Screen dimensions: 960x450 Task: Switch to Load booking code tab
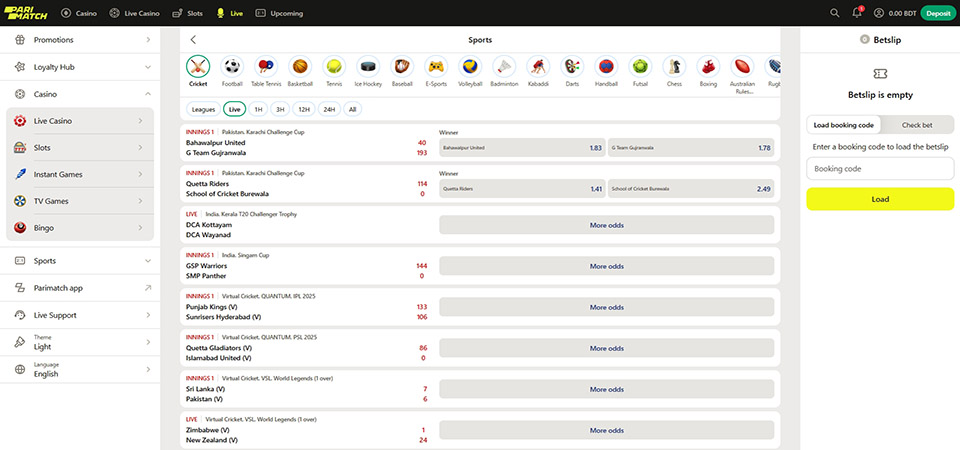pyautogui.click(x=844, y=125)
